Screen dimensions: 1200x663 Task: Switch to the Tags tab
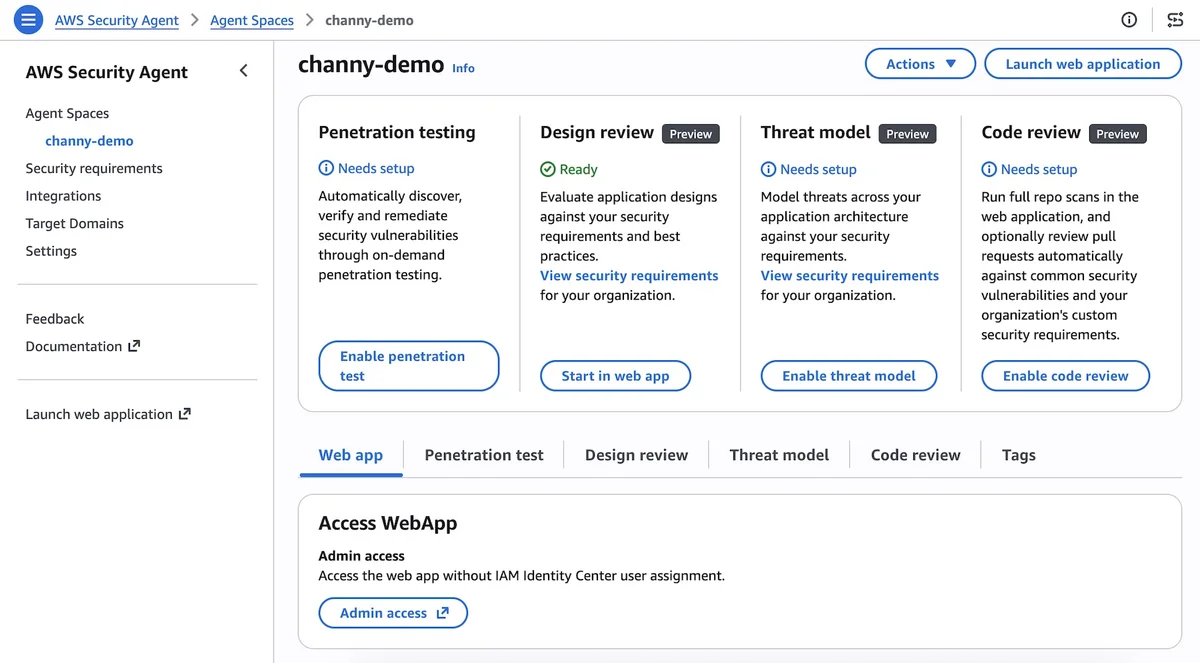coord(1018,455)
